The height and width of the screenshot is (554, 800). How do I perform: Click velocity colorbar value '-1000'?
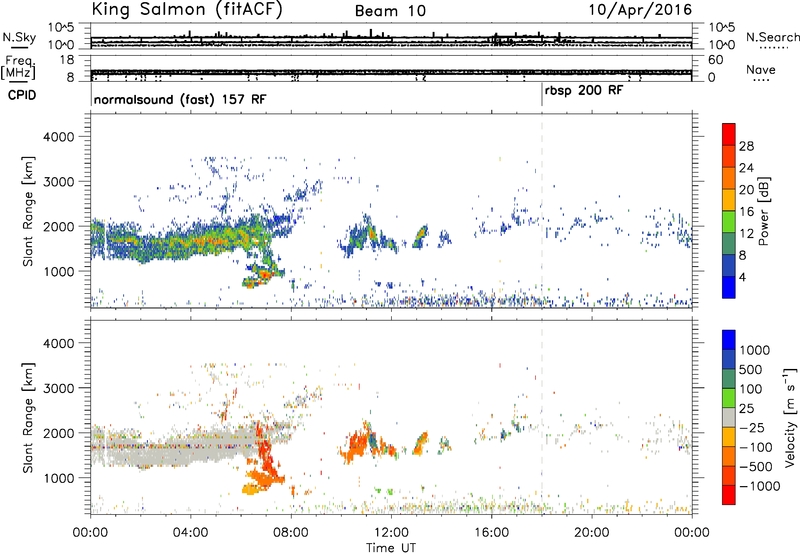click(x=760, y=486)
